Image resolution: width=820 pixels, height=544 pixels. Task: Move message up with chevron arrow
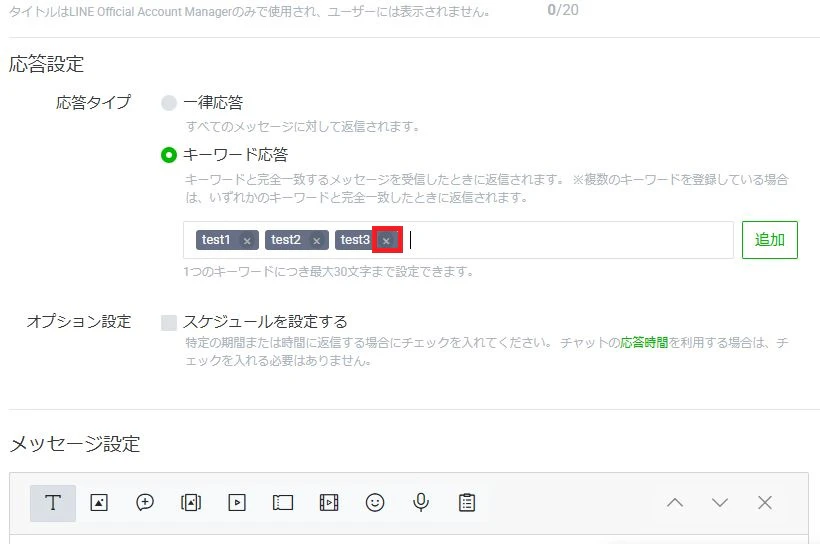pyautogui.click(x=675, y=503)
